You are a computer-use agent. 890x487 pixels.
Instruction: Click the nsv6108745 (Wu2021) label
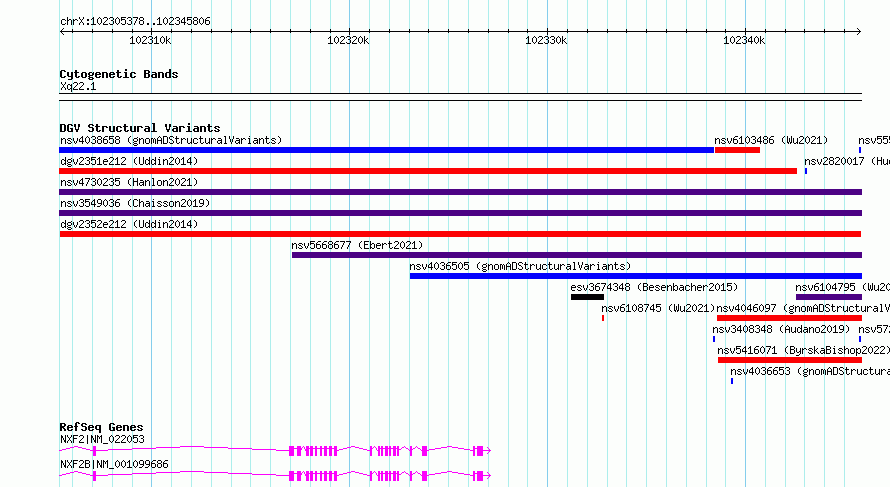[658, 308]
